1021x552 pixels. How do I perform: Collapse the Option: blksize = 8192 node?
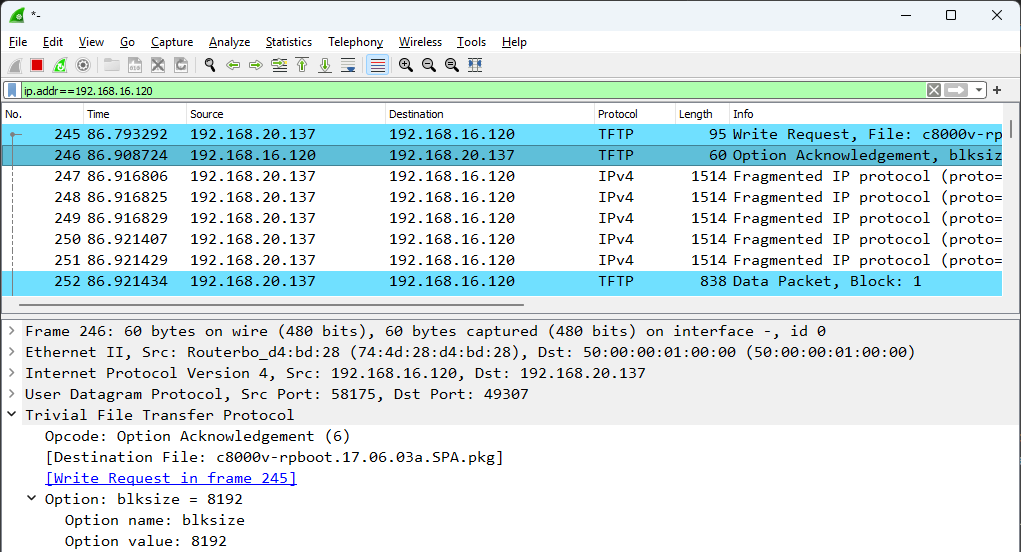(31, 499)
